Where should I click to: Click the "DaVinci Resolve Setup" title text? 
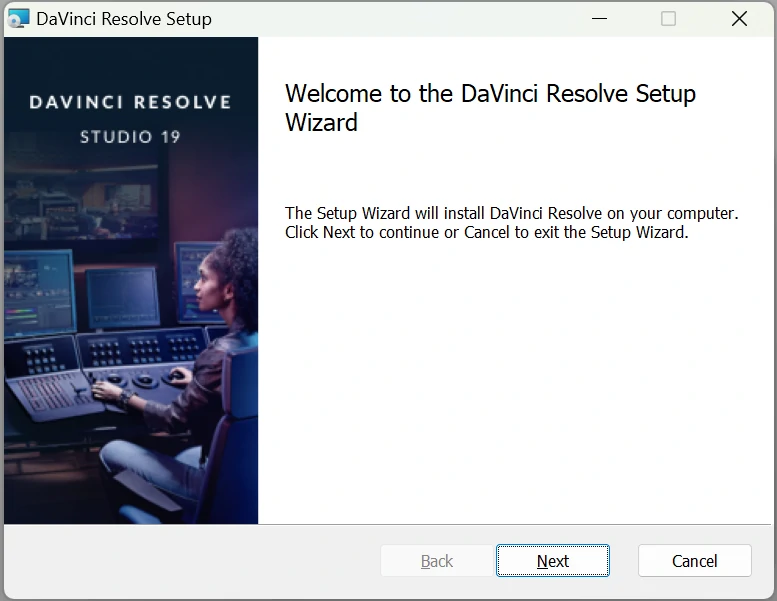(124, 19)
